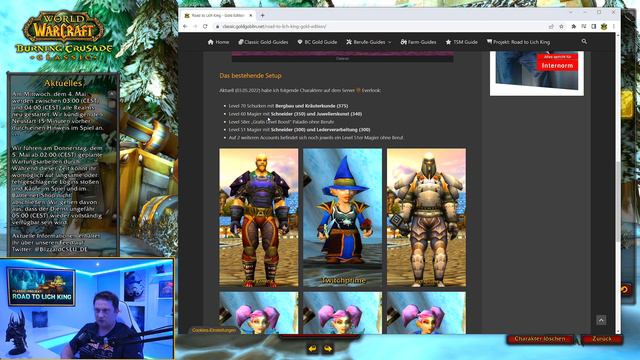This screenshot has height=360, width=640.
Task: Open the bald human rogue character image
Action: click(259, 218)
